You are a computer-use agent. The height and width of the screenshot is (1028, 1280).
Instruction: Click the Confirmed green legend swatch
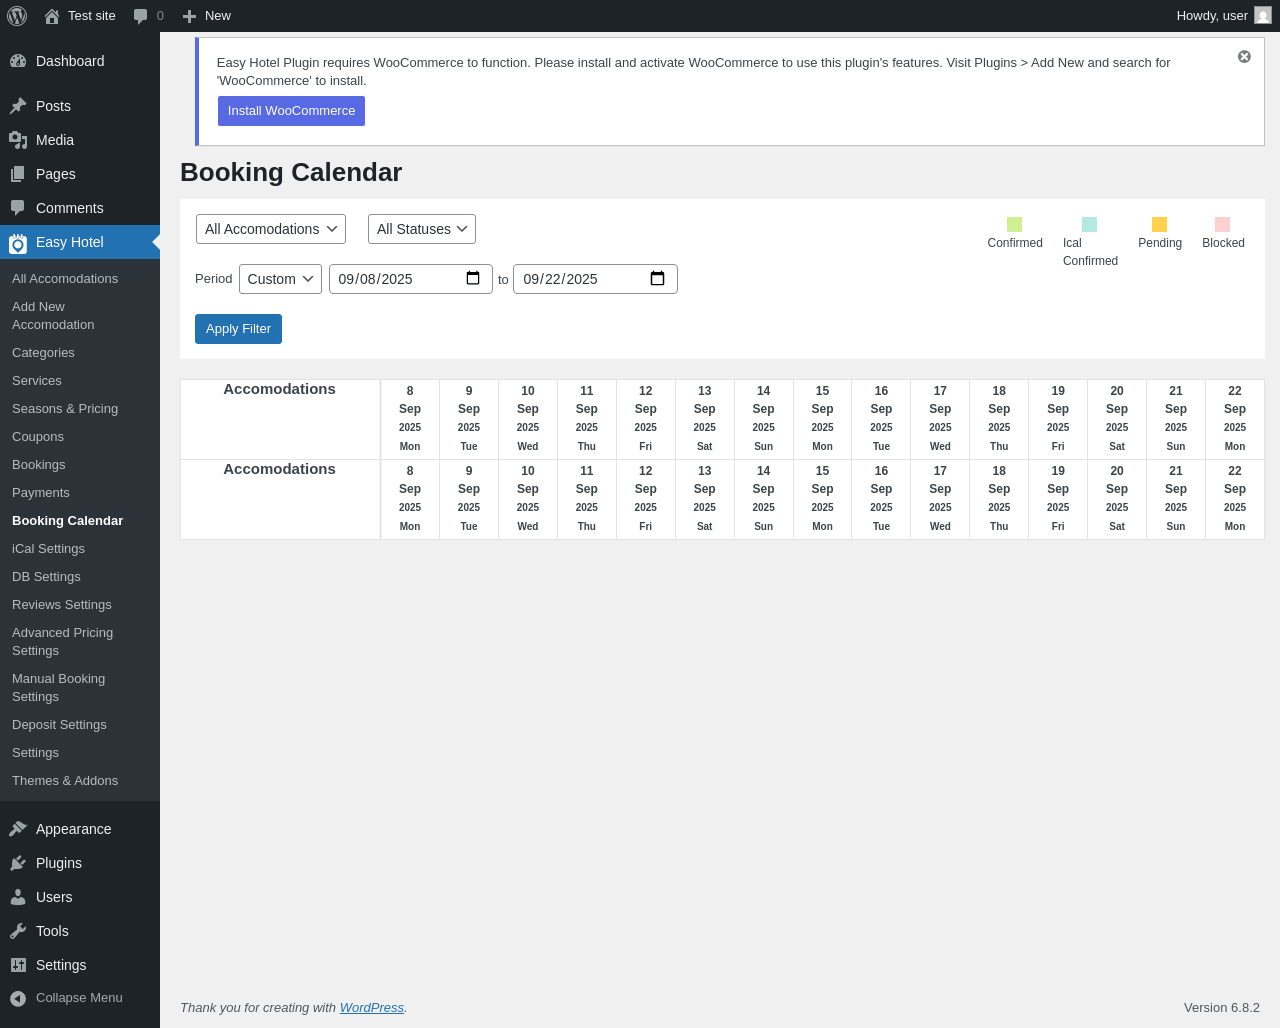1014,225
